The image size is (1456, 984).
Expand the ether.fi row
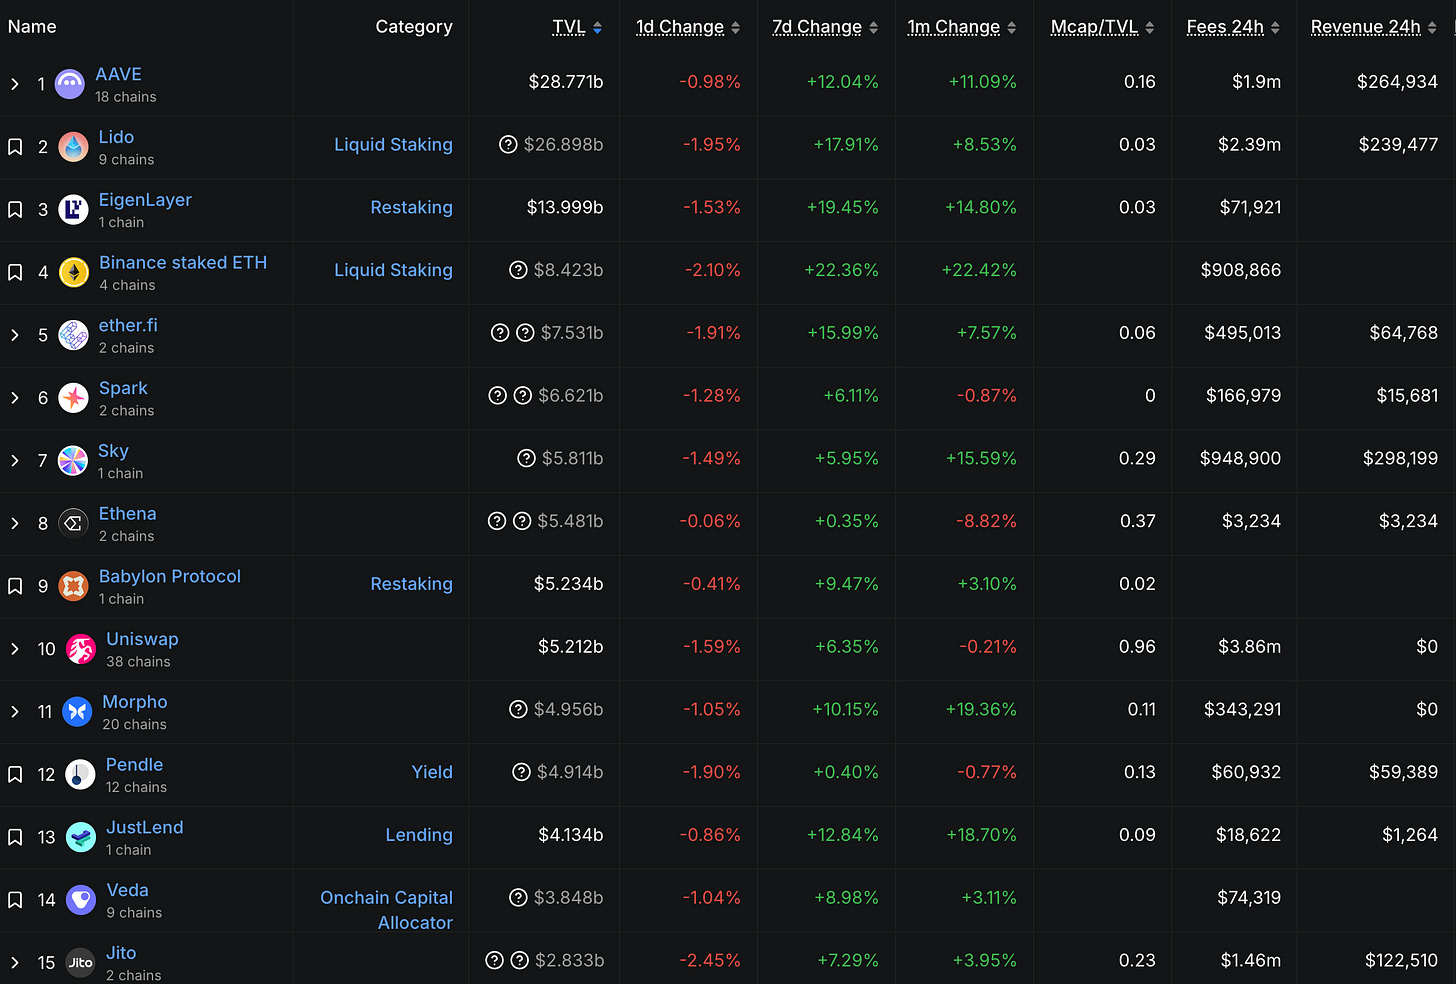pos(15,335)
